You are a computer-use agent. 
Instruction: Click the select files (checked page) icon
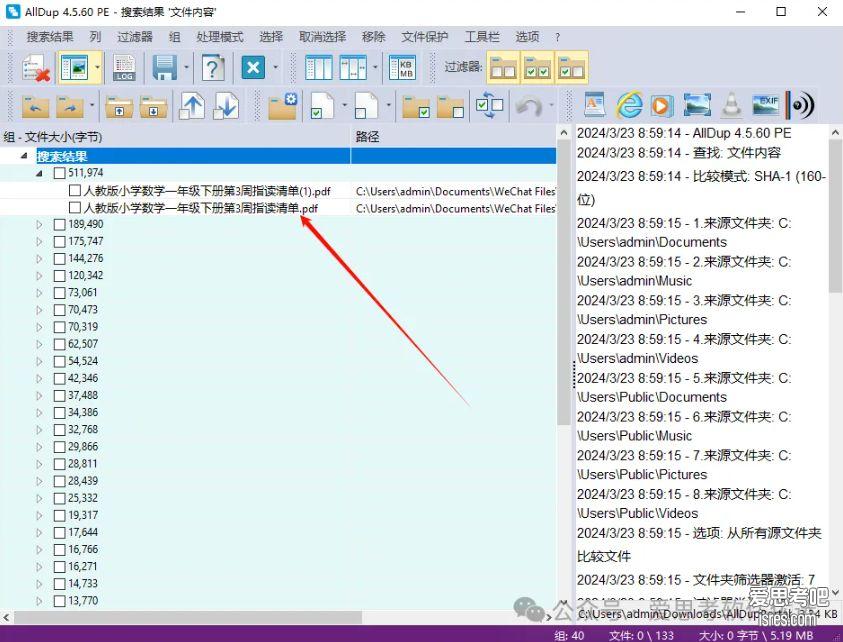[322, 105]
